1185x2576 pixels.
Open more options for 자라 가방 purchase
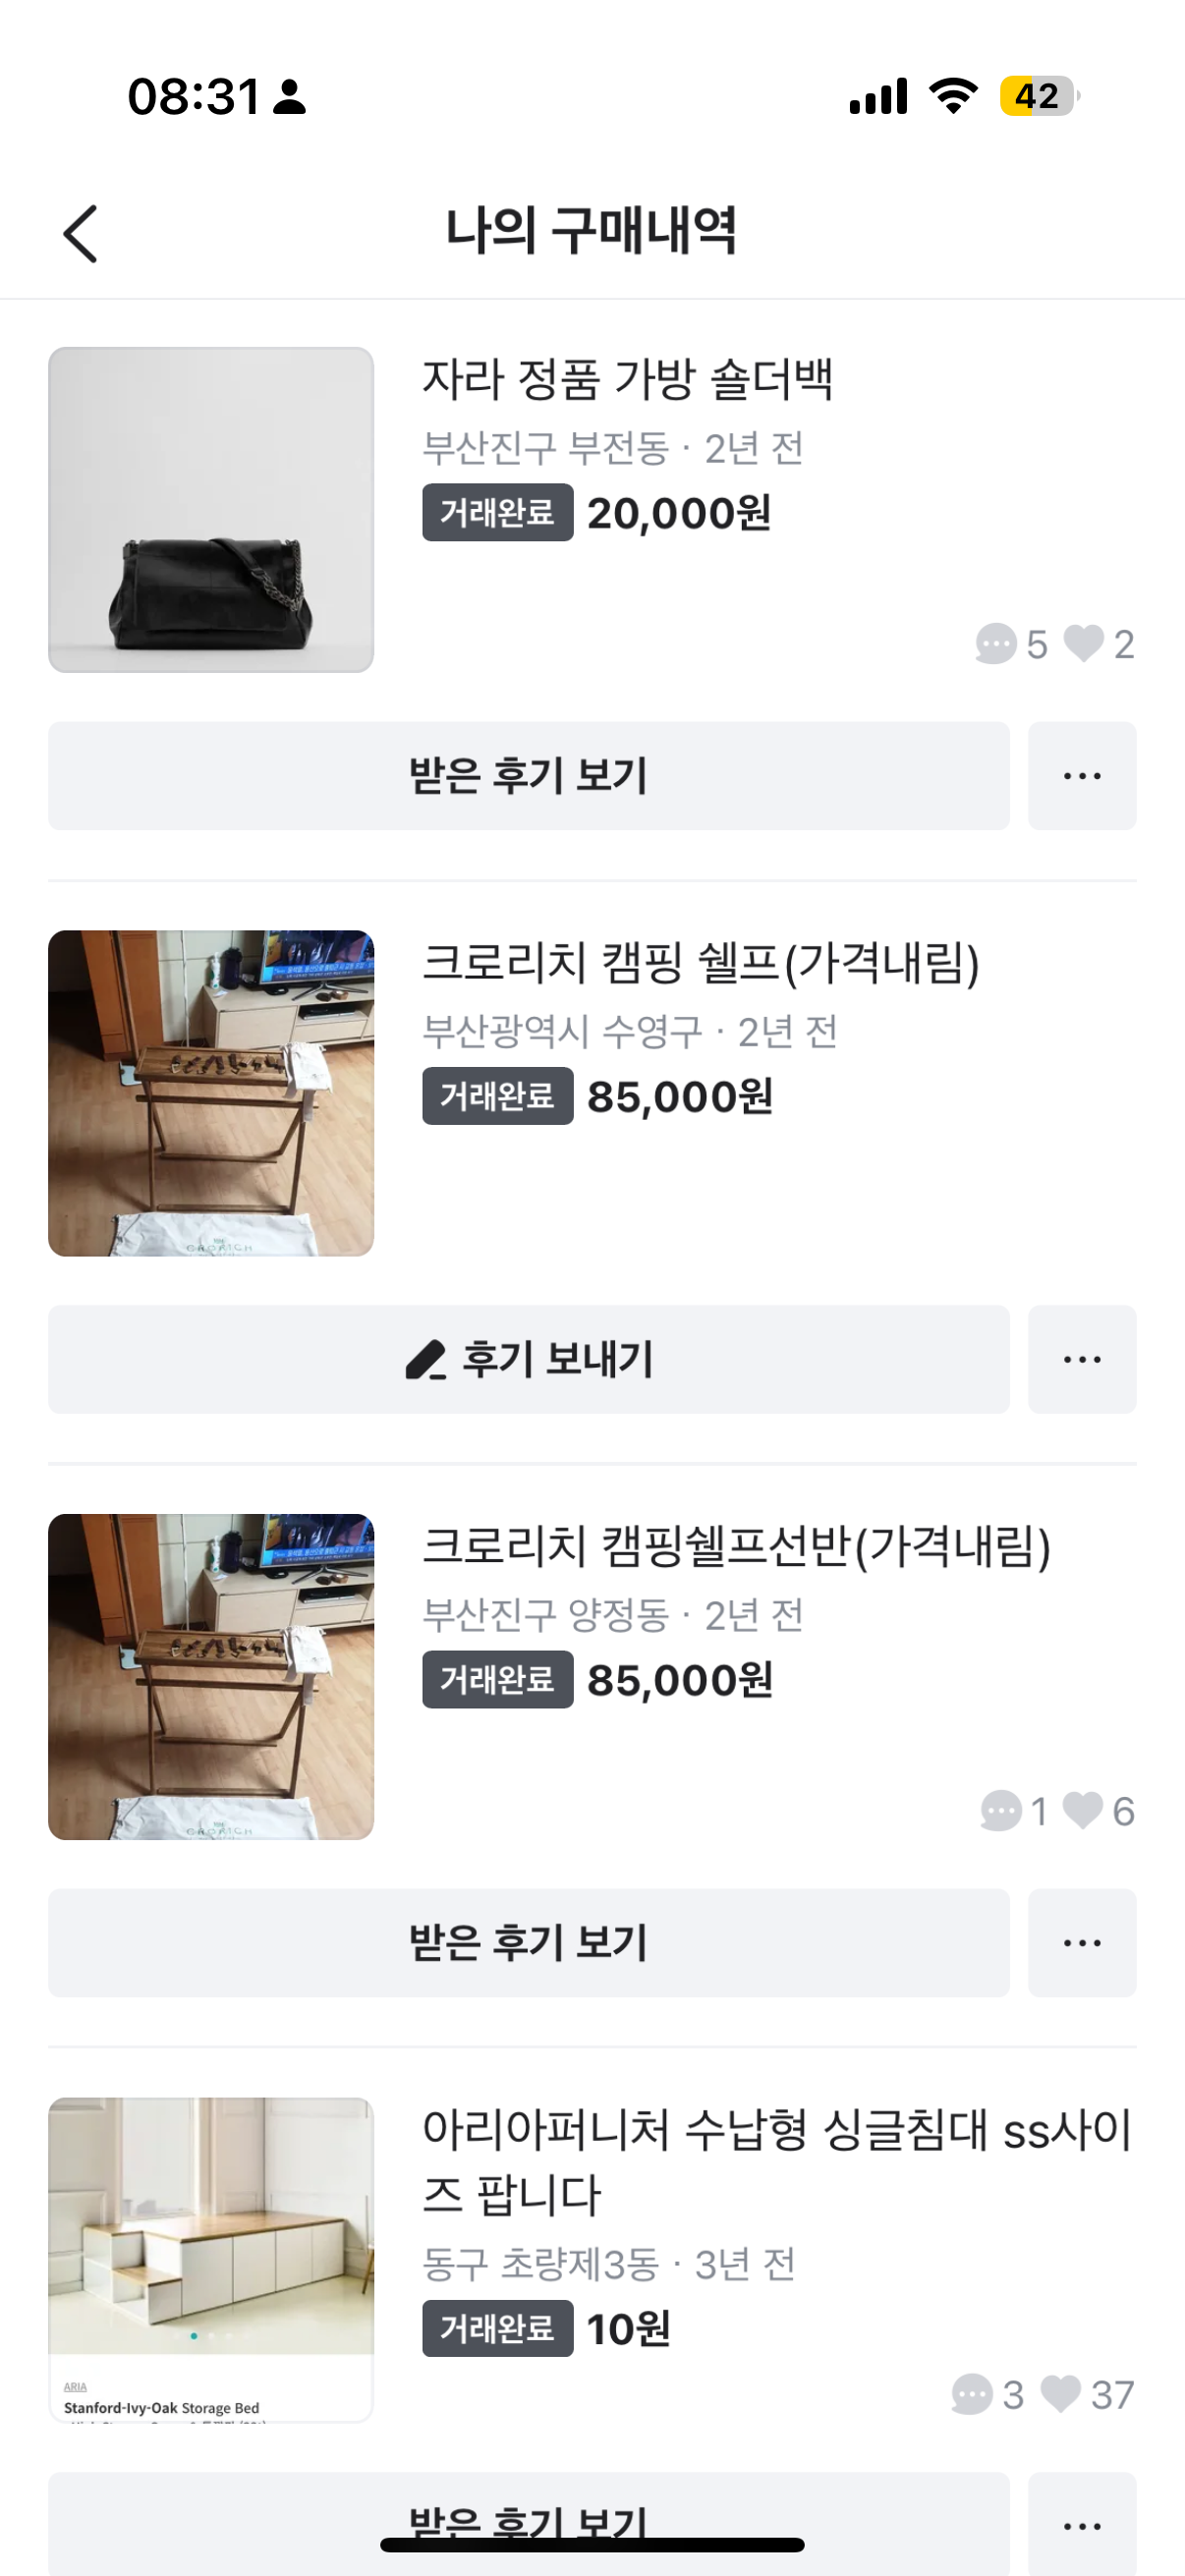pos(1082,776)
